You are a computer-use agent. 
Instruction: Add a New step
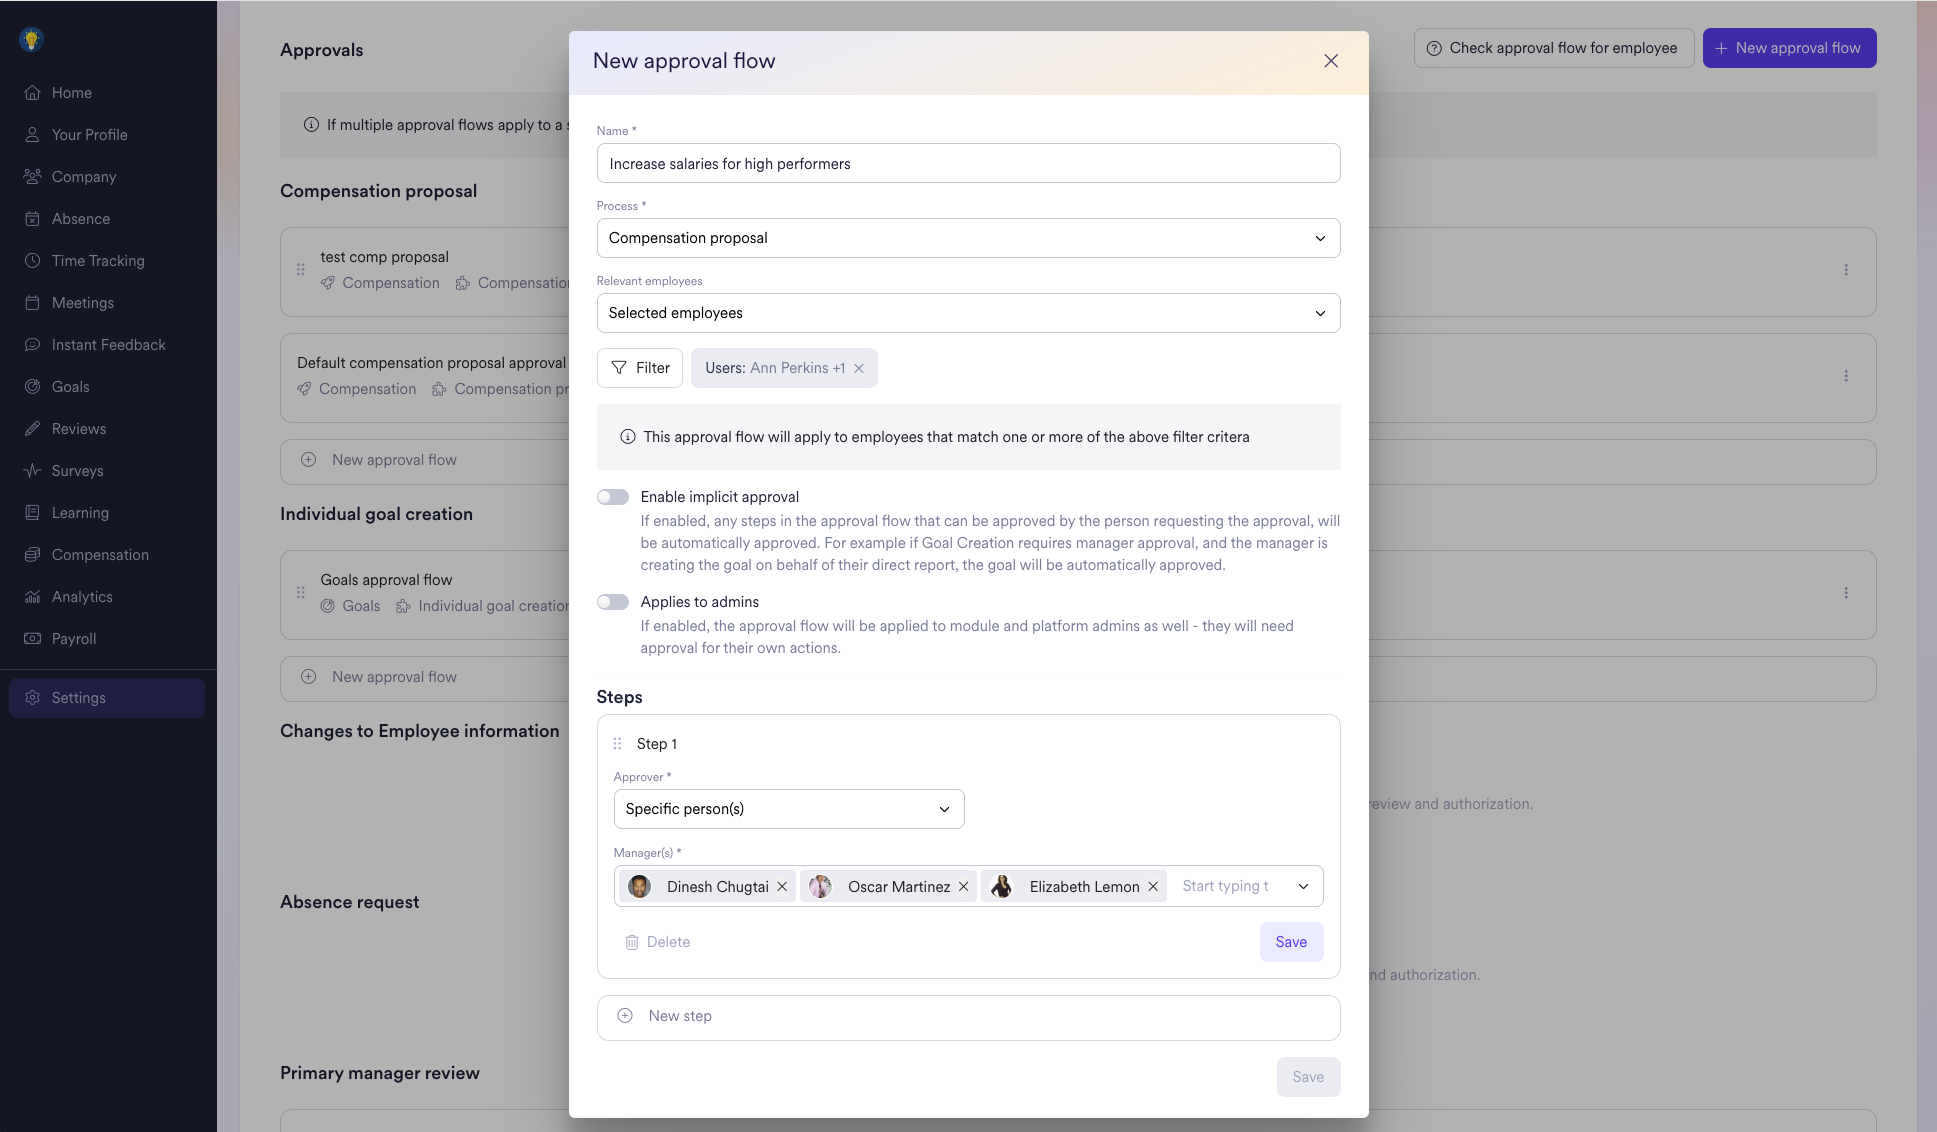(x=968, y=1017)
